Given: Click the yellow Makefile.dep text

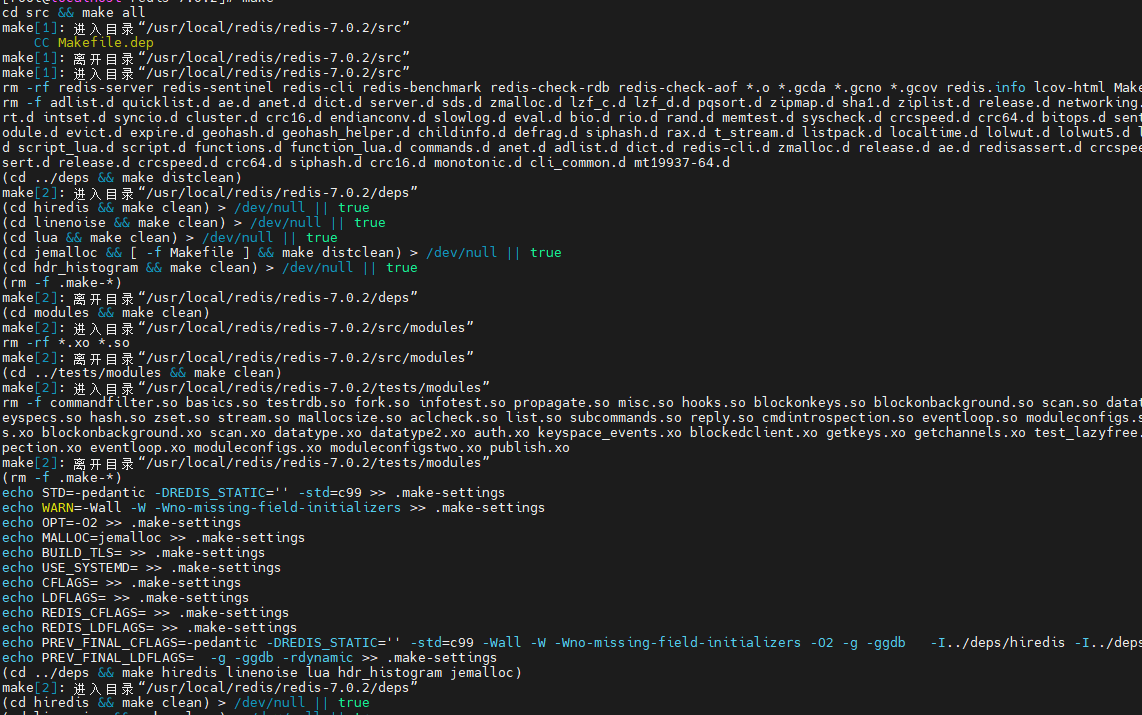Looking at the screenshot, I should pyautogui.click(x=106, y=43).
